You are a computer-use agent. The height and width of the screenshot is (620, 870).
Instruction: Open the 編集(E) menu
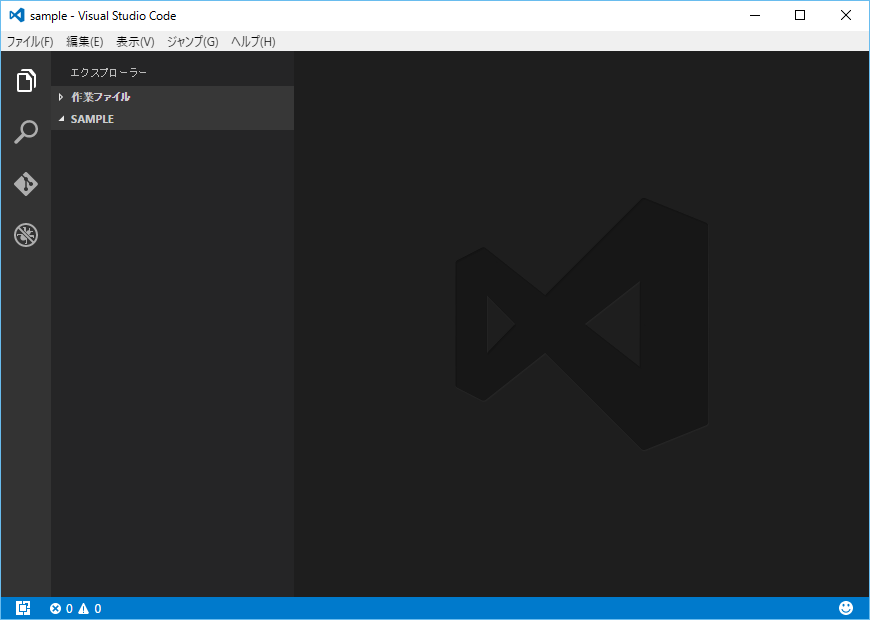tap(85, 42)
